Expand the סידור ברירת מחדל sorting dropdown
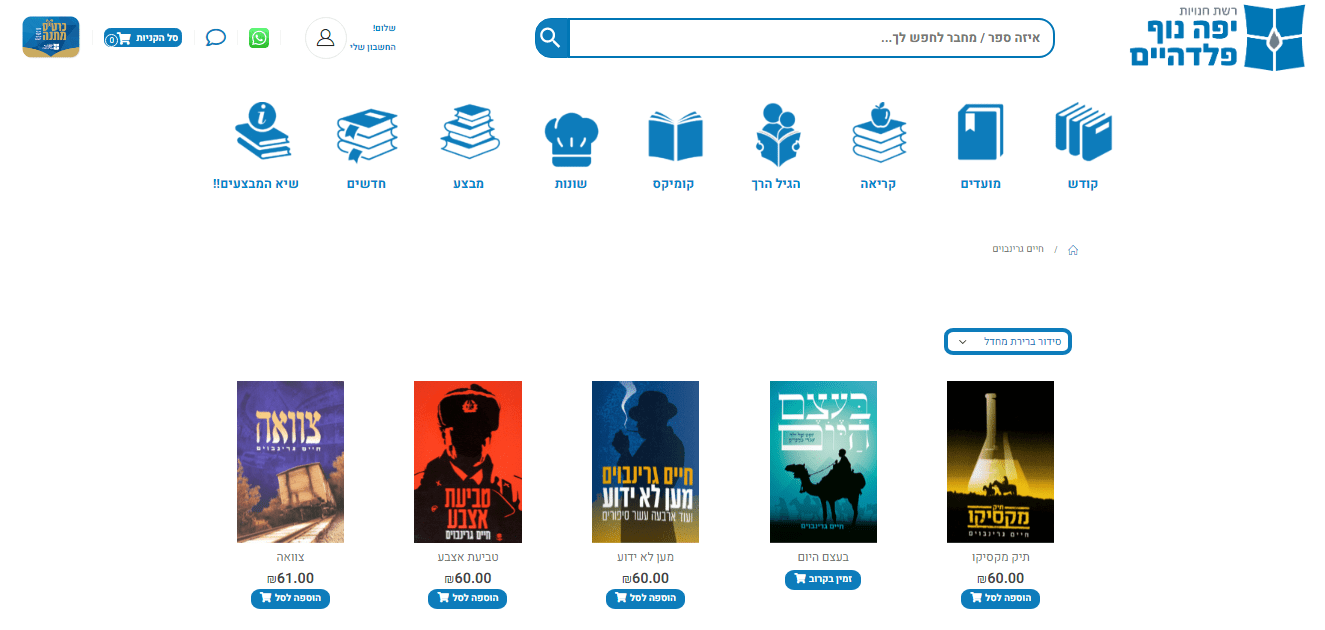1325x630 pixels. point(1008,341)
